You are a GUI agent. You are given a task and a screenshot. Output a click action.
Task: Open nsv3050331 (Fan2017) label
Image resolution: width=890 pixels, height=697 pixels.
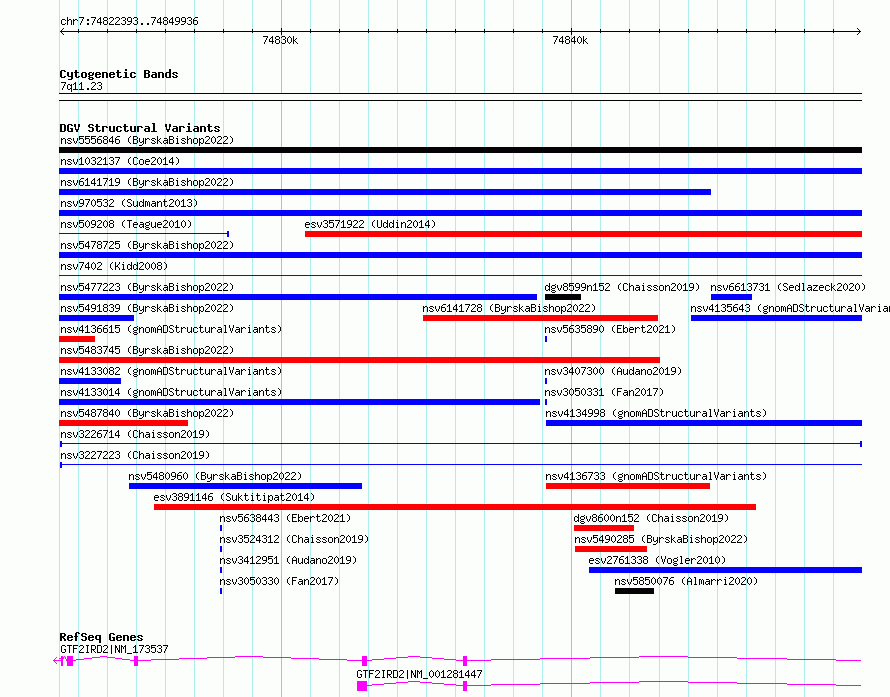pos(604,392)
